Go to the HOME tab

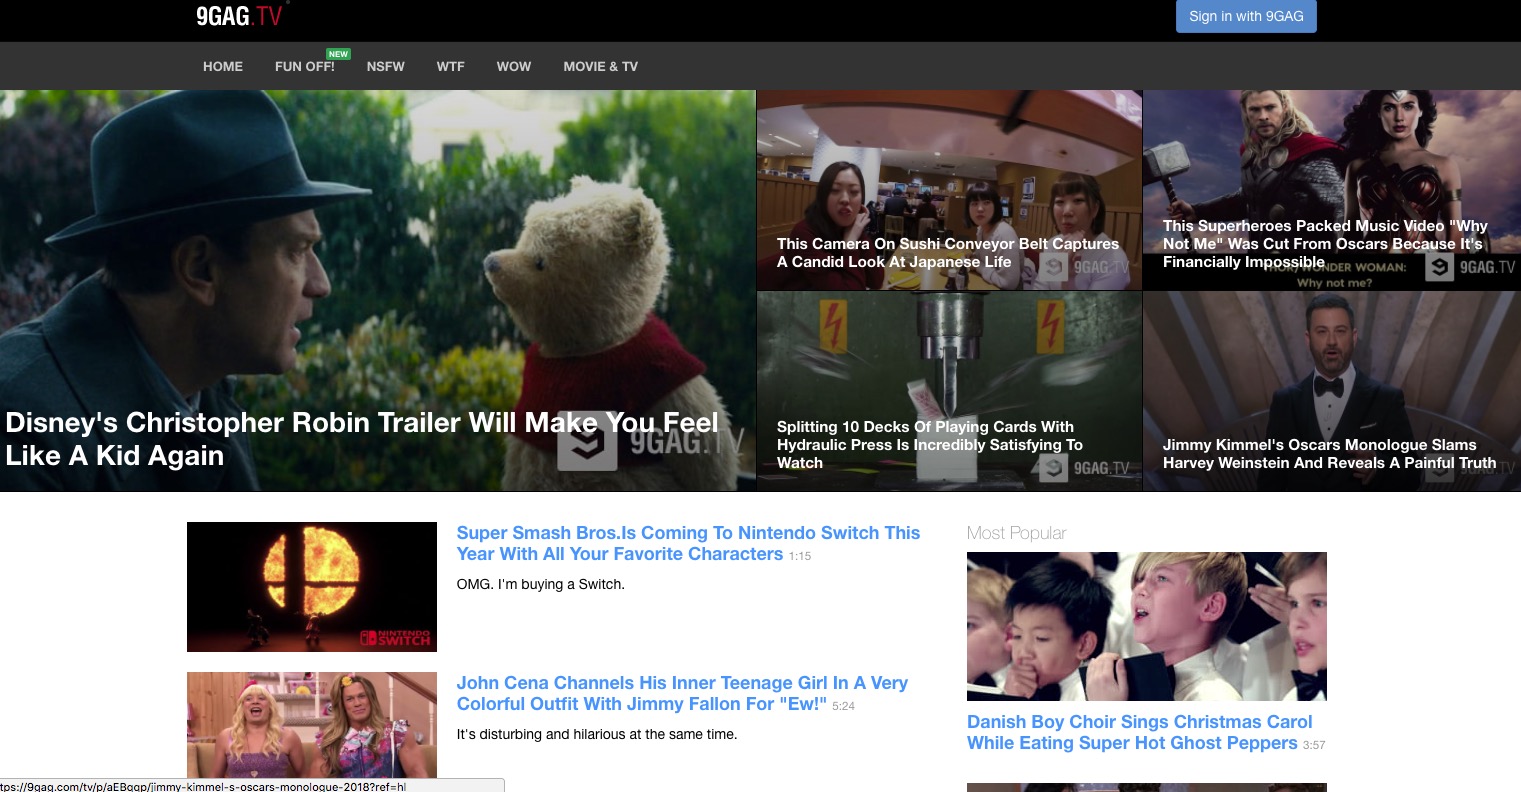coord(223,66)
